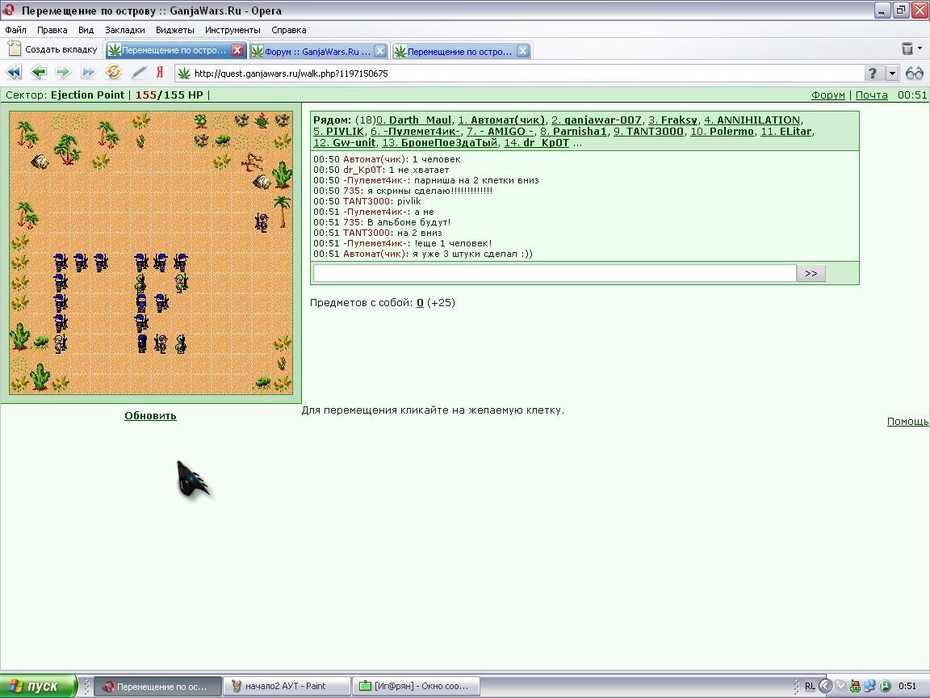
Task: Expand the trash can dropdown arrow
Action: (x=920, y=49)
